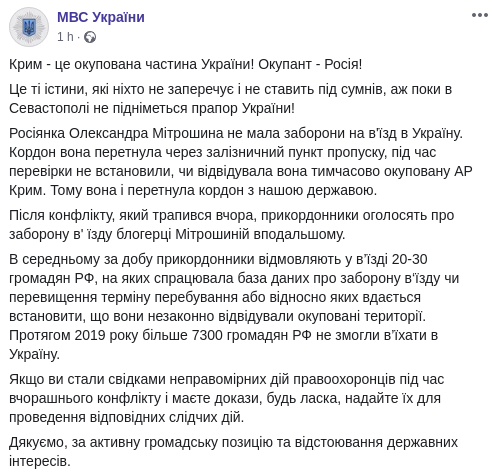Click the line mentioning блогерці Мітрошиній
The width and height of the screenshot is (492, 472).
point(177,234)
